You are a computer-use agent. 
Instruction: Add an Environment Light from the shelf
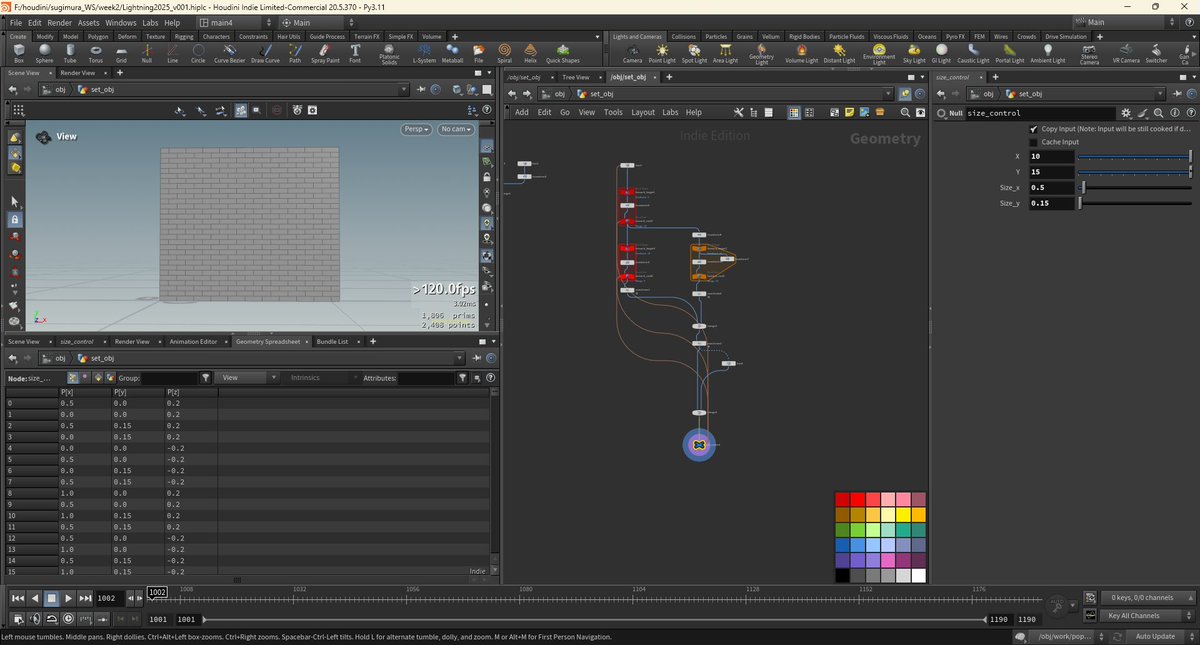click(x=879, y=54)
